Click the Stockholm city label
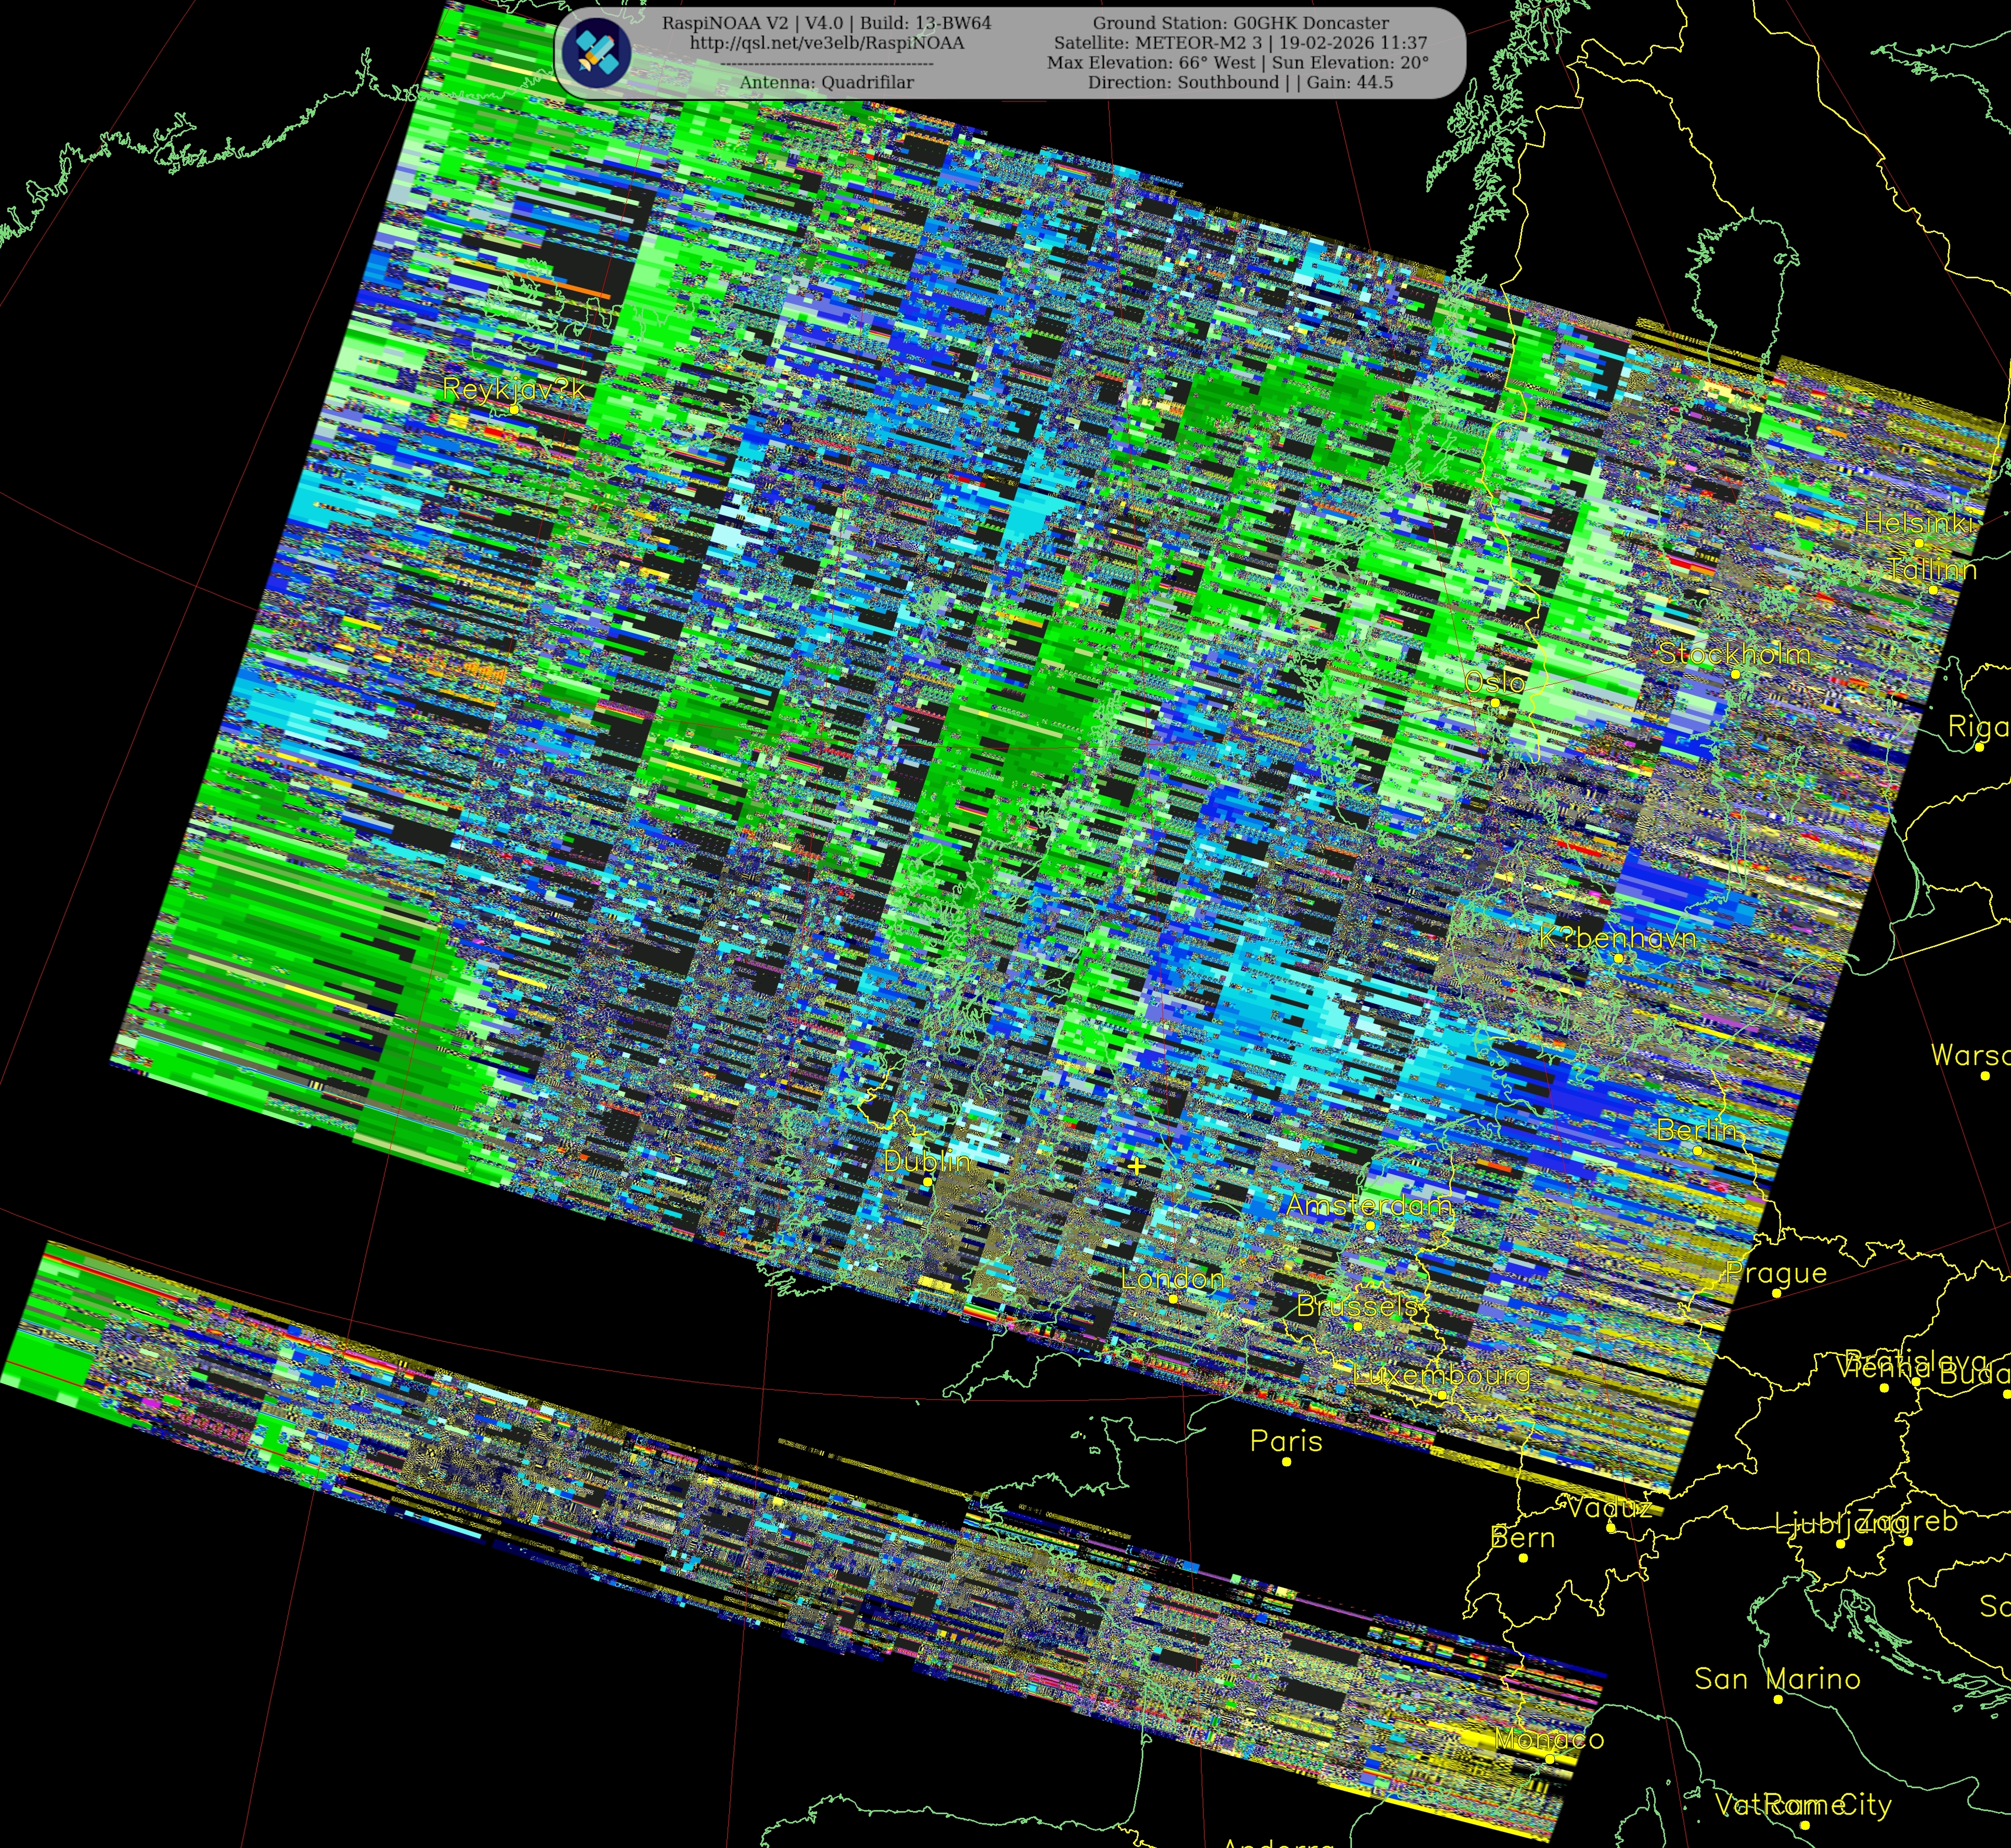 (x=1734, y=654)
